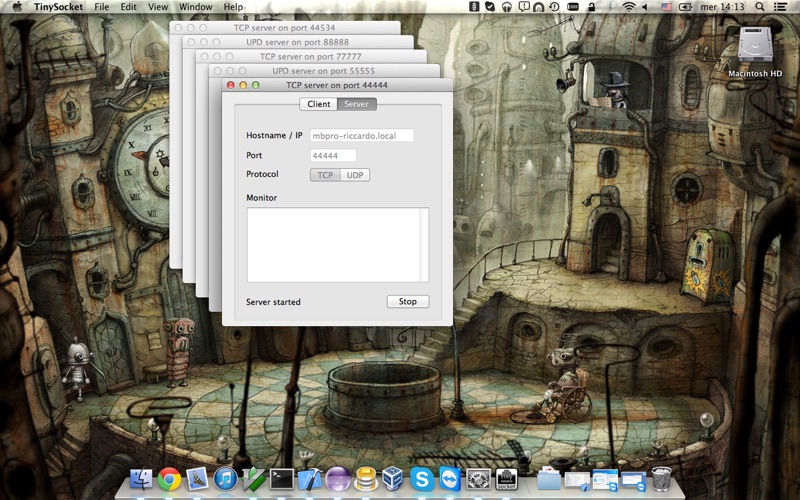Image resolution: width=800 pixels, height=500 pixels.
Task: Open Finder from the dock
Action: [141, 480]
